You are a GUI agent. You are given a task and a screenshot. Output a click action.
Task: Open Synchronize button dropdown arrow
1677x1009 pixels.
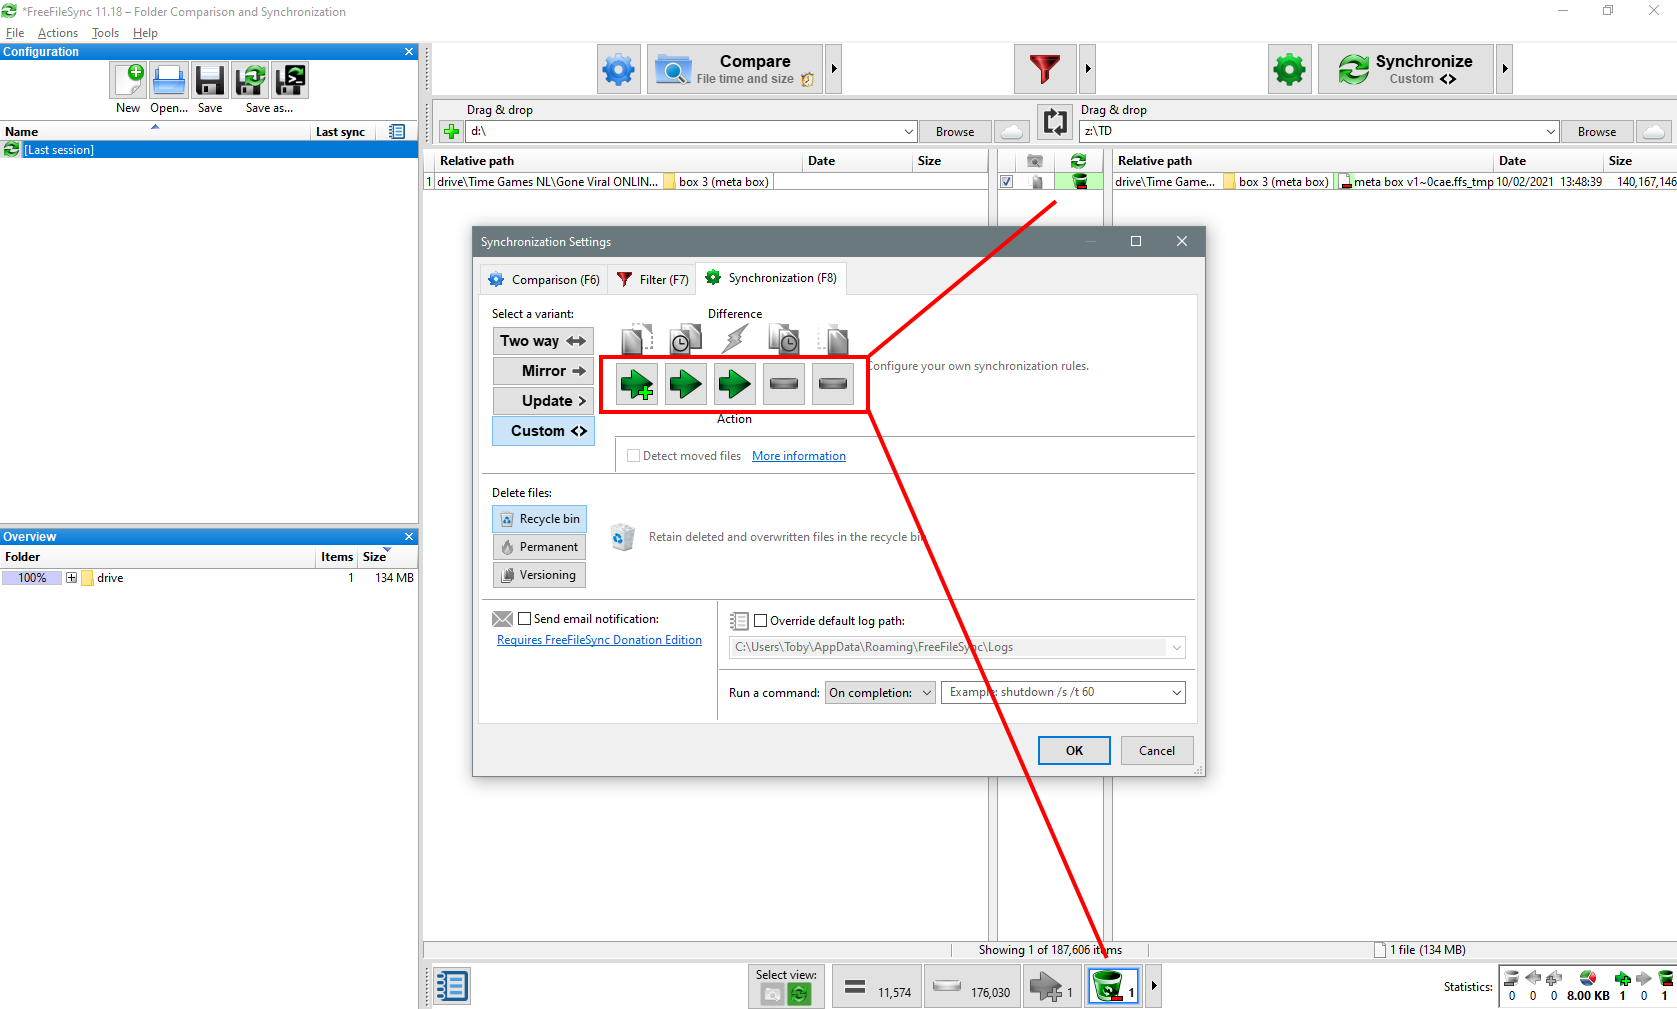1505,70
